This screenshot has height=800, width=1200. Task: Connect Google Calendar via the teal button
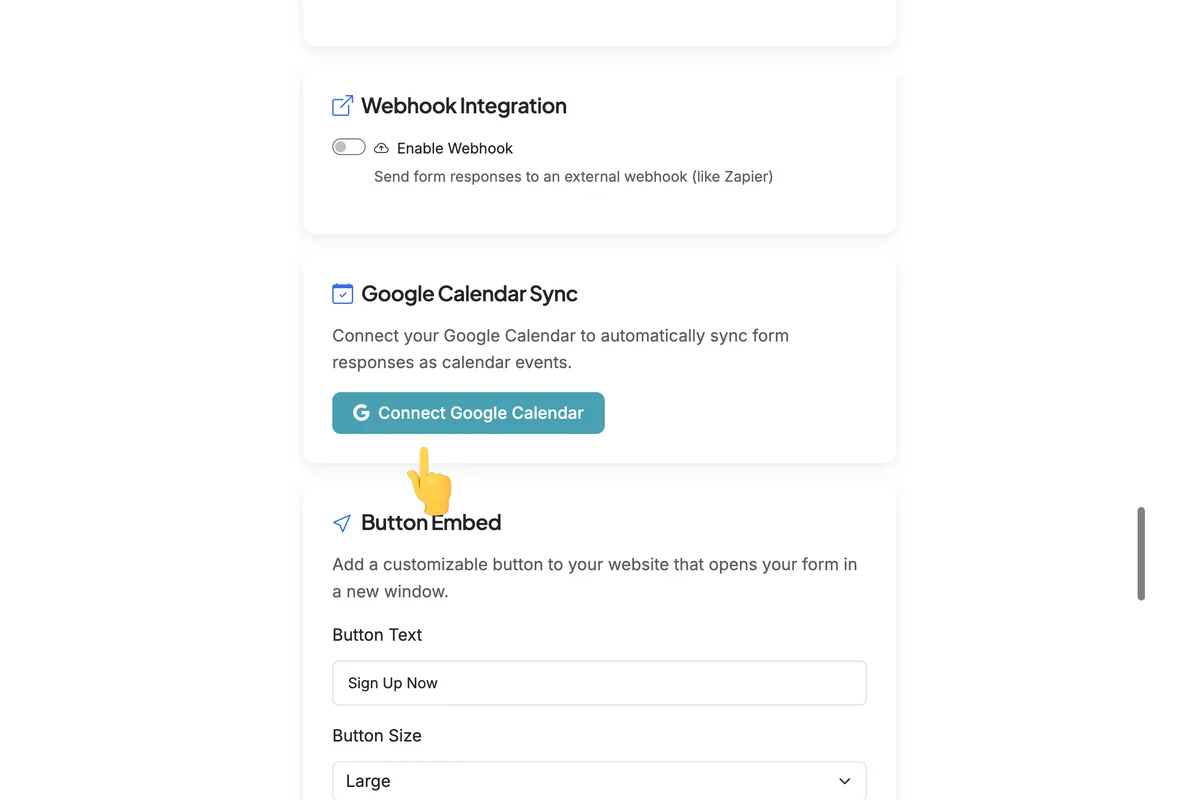tap(468, 413)
